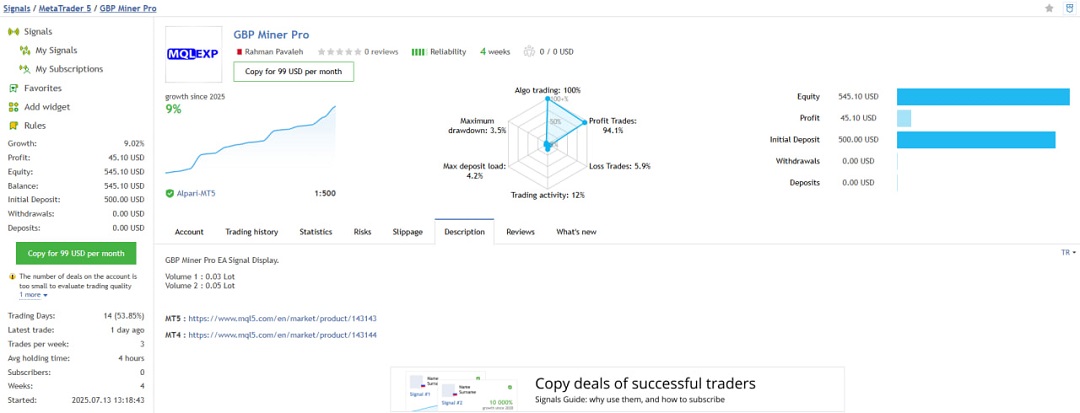Add signal to favorites with star icon
This screenshot has width=1080, height=413.
[1049, 8]
